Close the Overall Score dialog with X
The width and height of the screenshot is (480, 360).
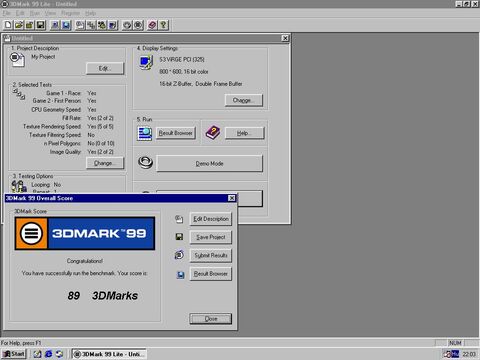coord(232,198)
